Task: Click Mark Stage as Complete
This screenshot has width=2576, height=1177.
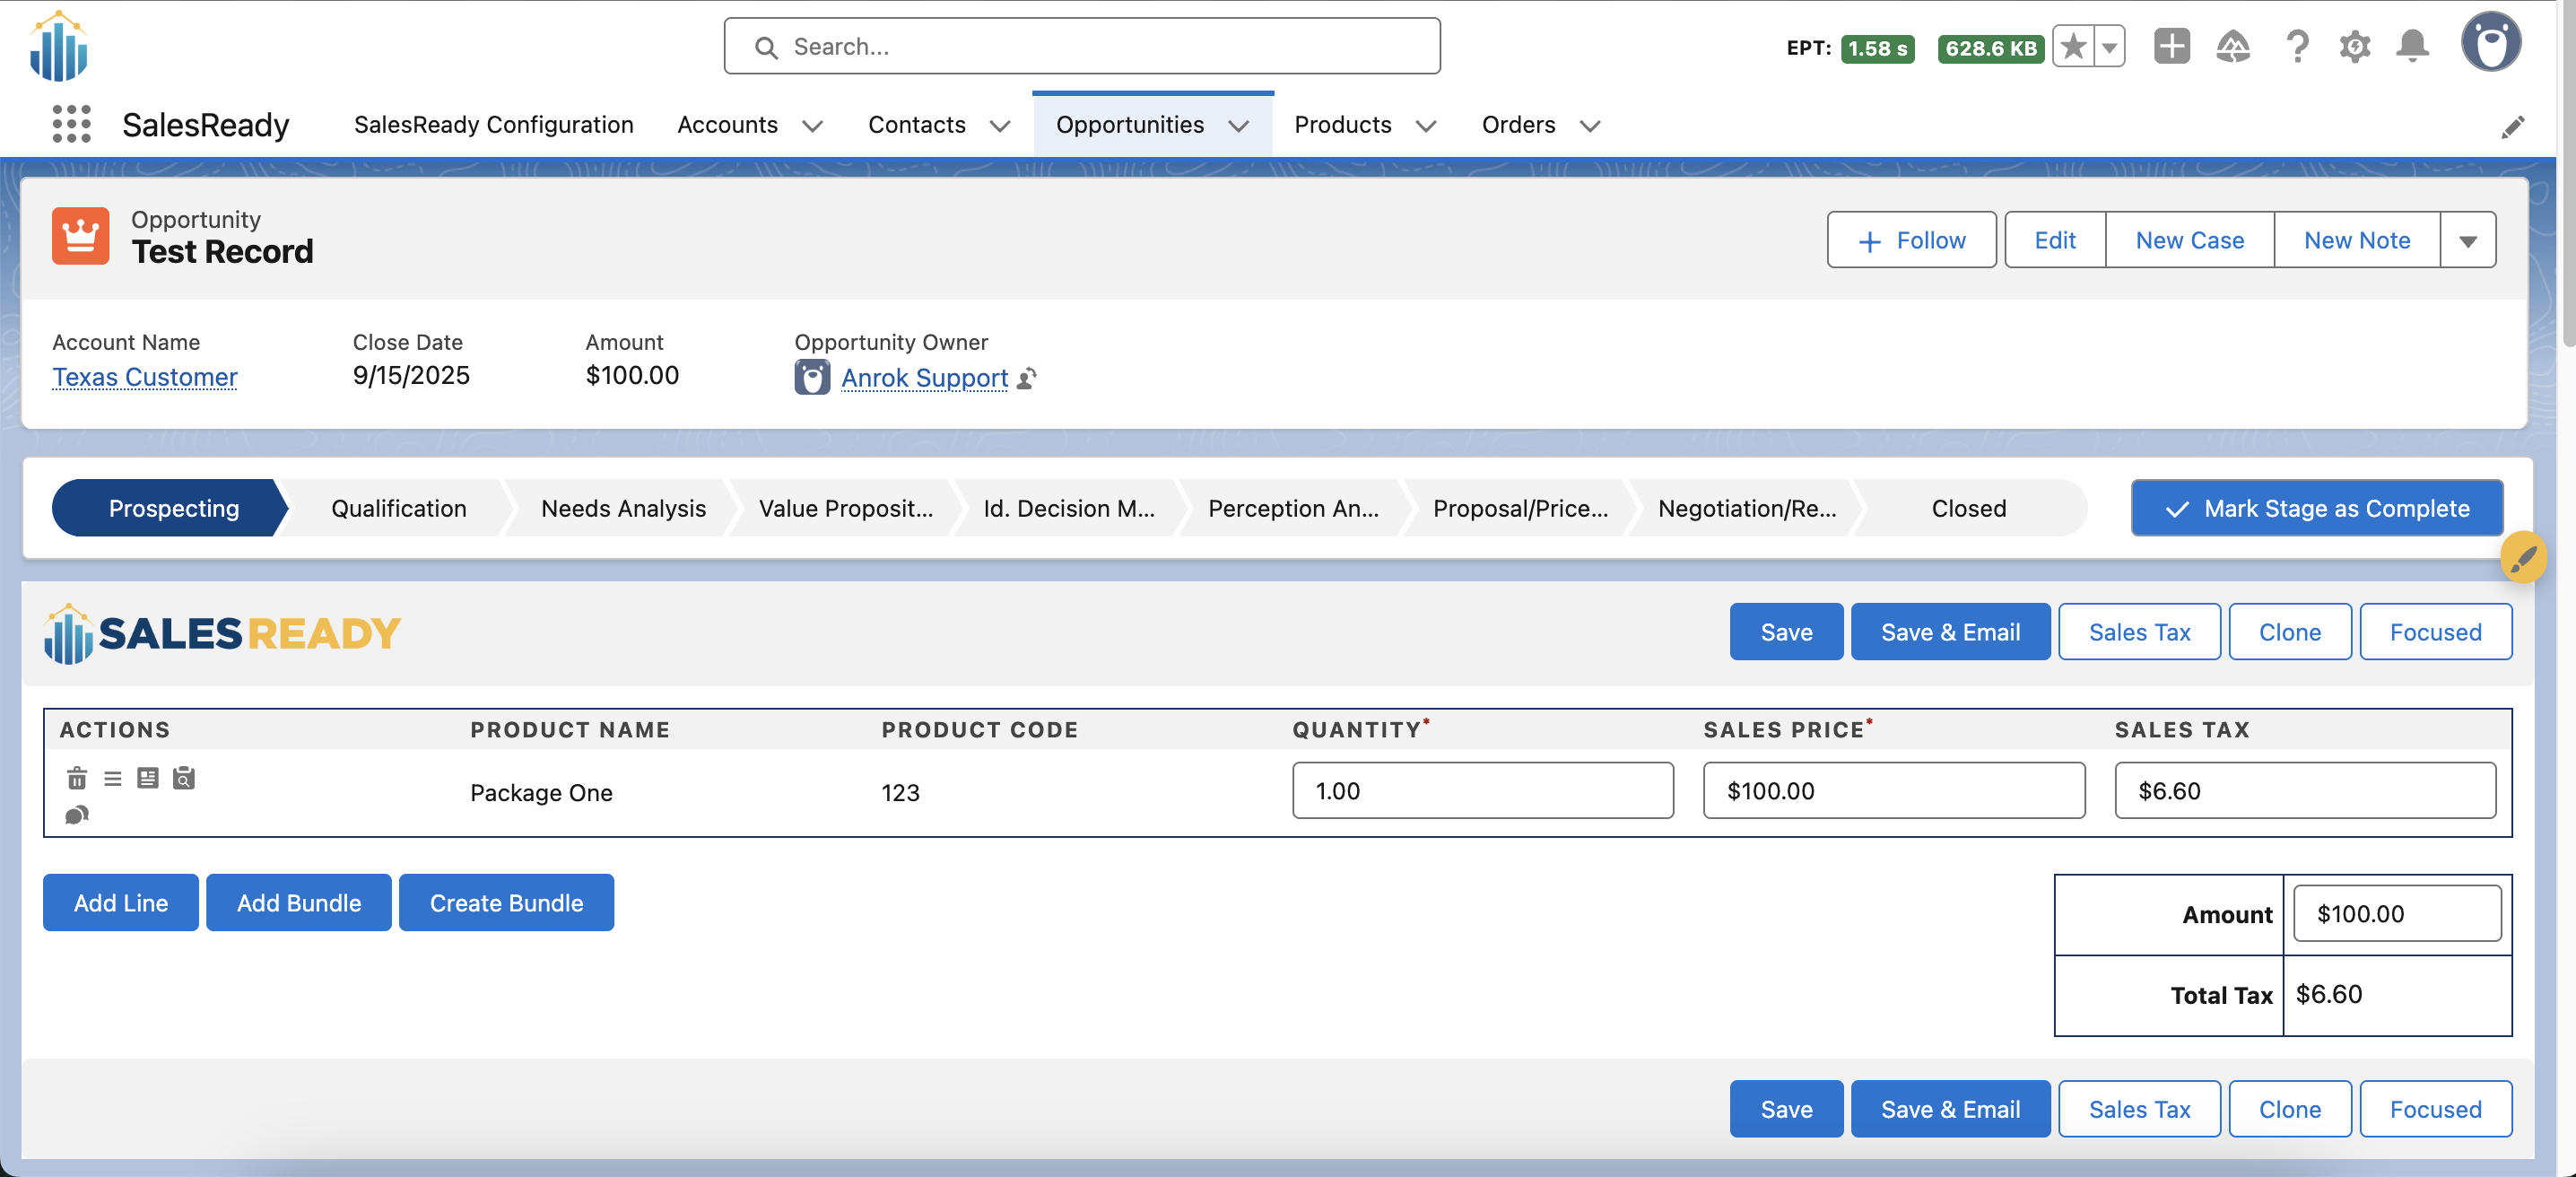Action: click(2316, 508)
